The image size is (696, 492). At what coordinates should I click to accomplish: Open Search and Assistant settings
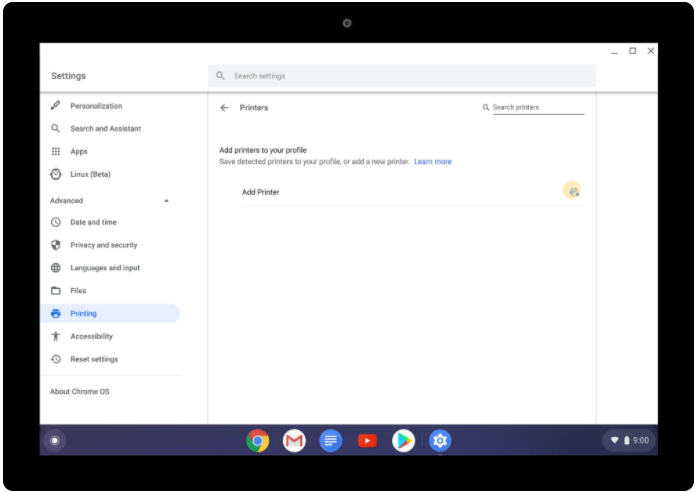[x=106, y=129]
